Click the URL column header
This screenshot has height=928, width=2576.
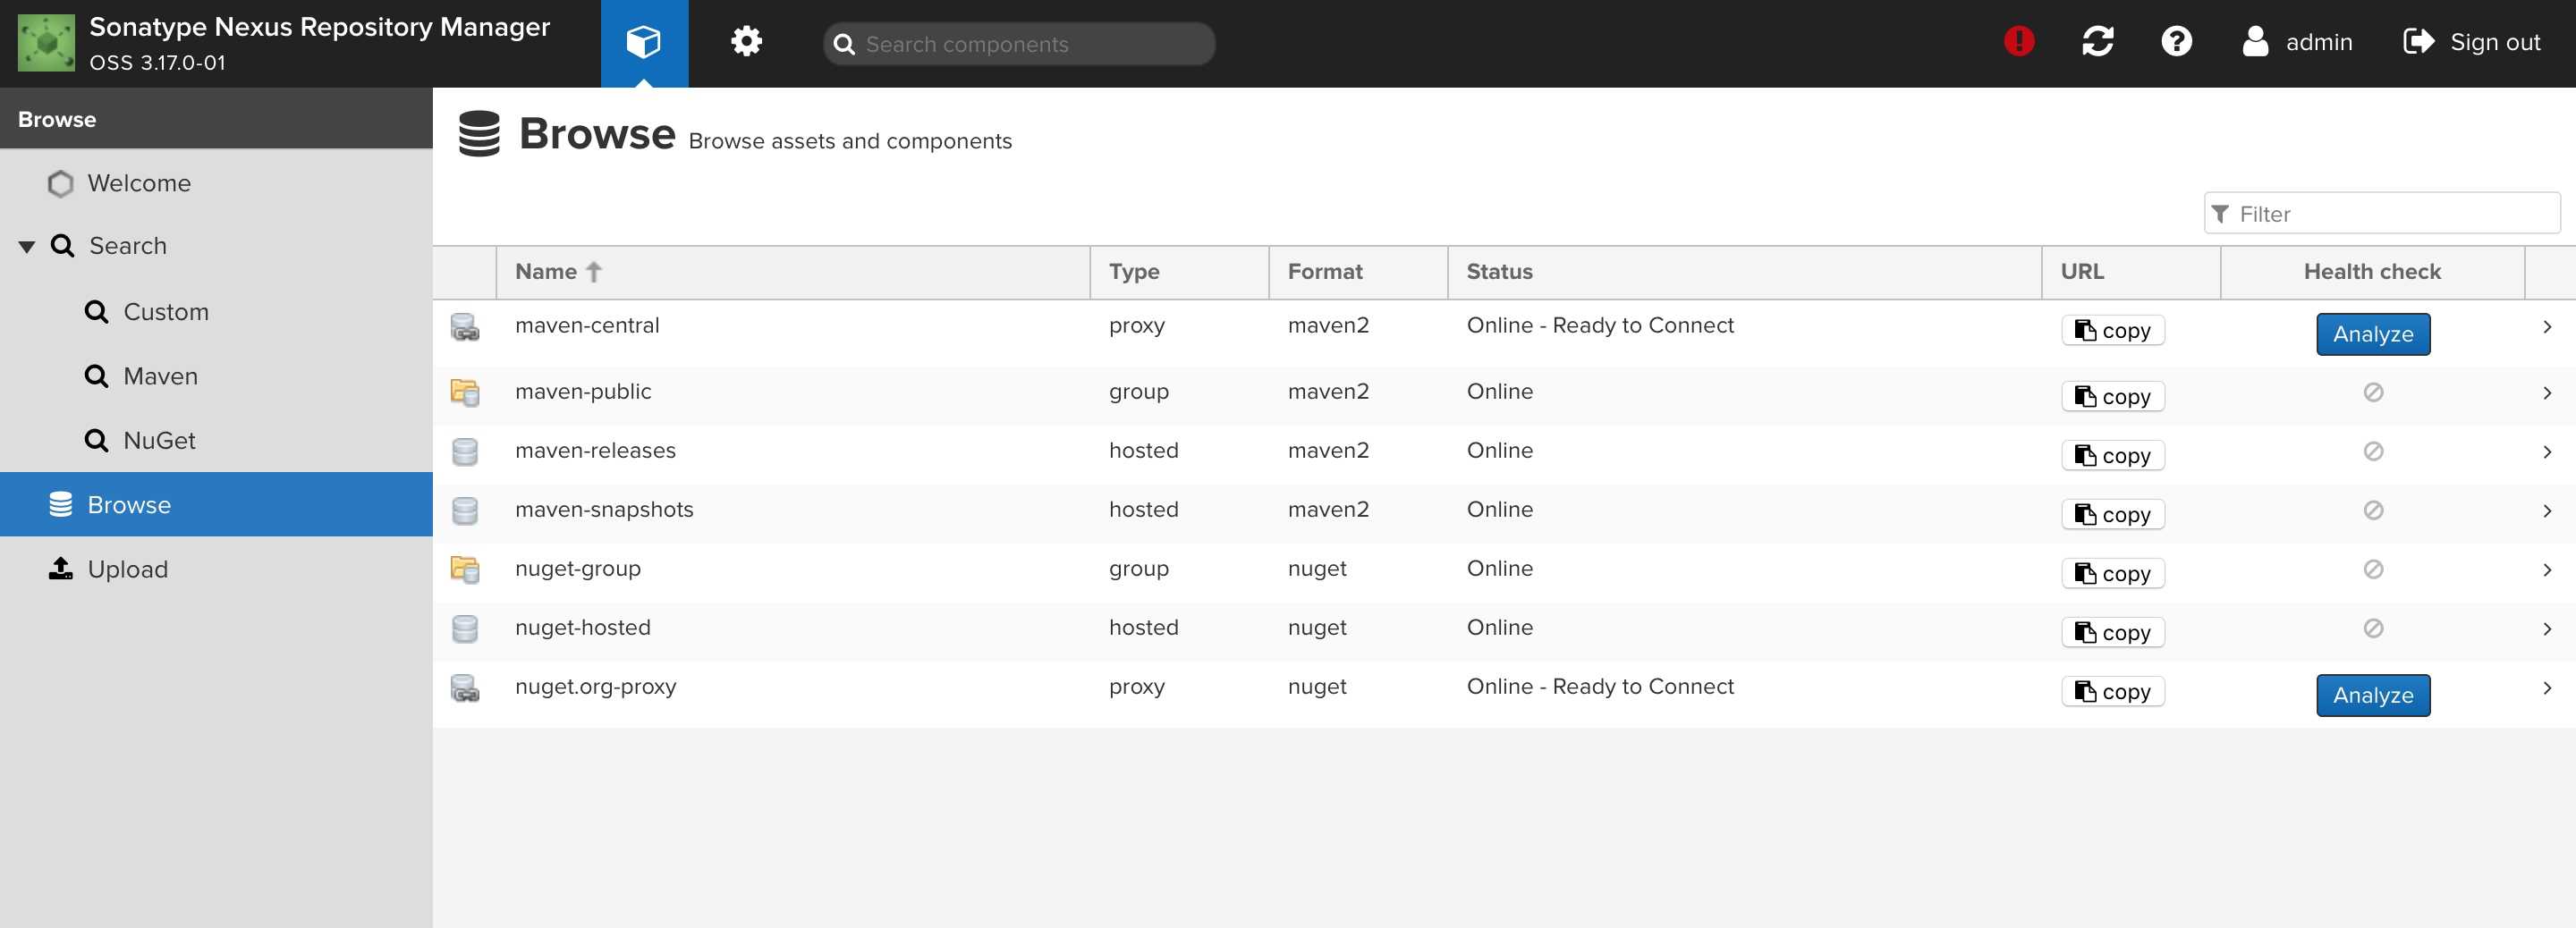point(2131,271)
